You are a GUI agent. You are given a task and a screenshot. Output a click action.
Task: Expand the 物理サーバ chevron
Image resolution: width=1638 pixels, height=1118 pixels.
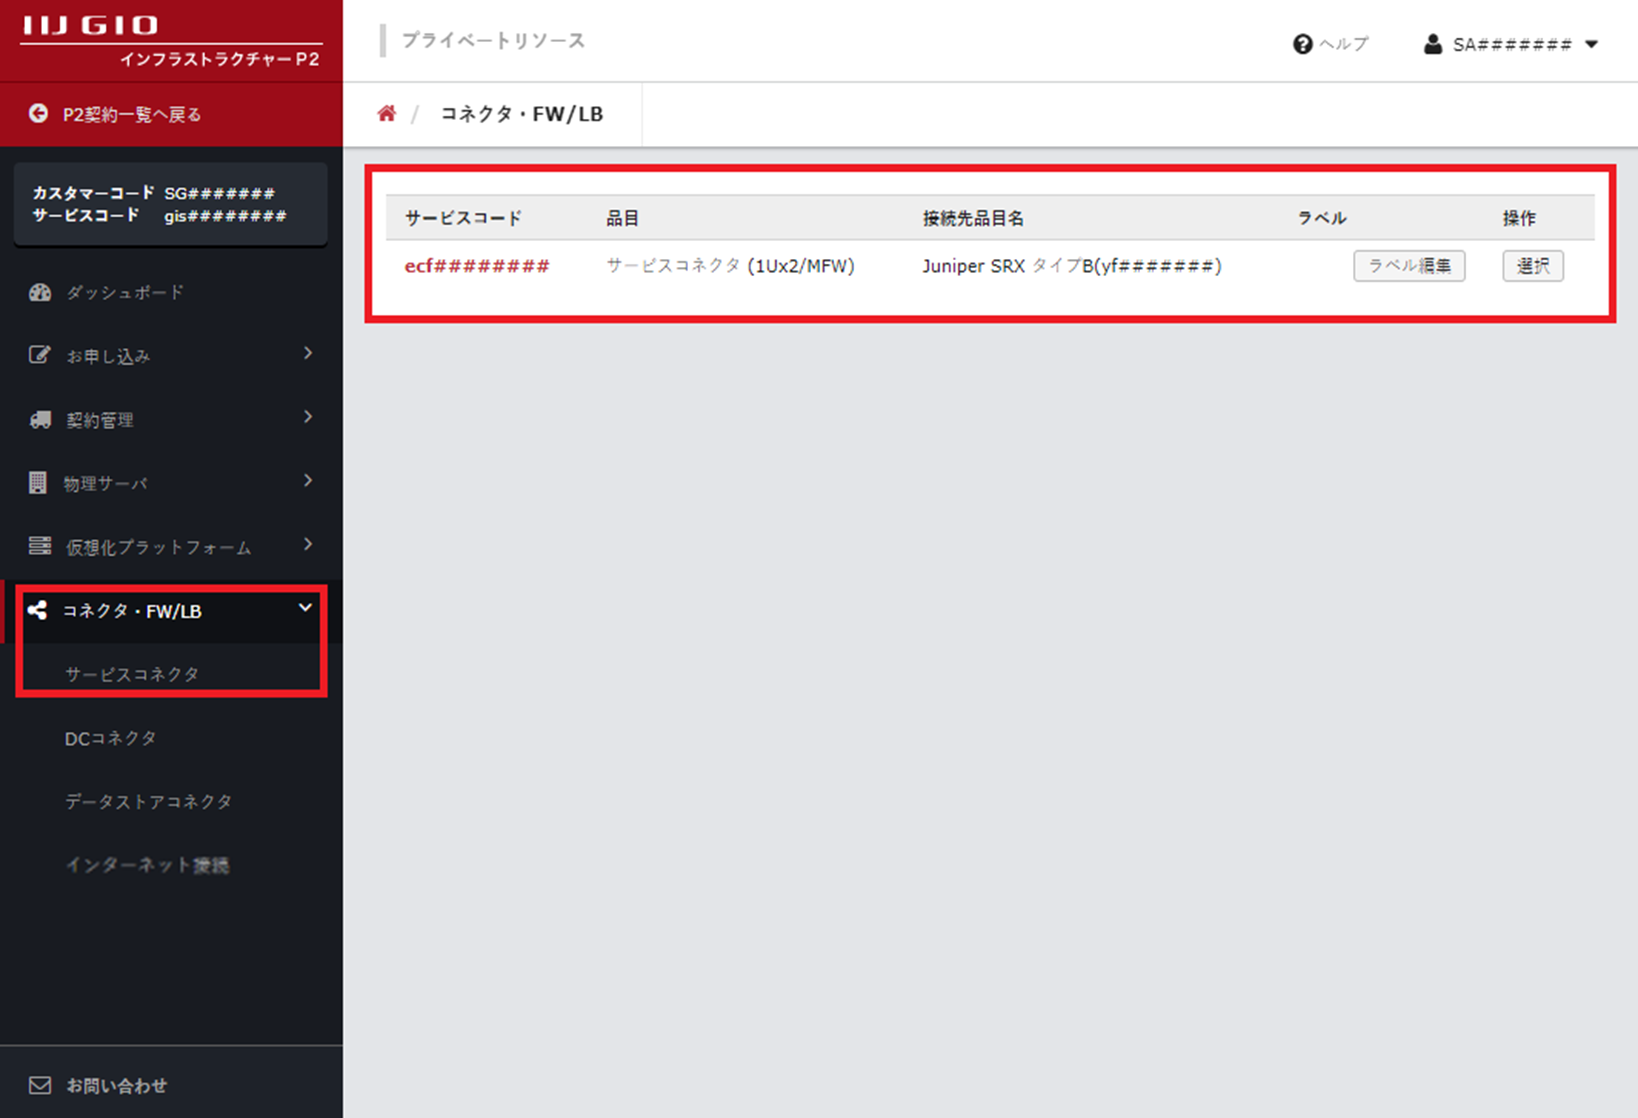pos(308,481)
